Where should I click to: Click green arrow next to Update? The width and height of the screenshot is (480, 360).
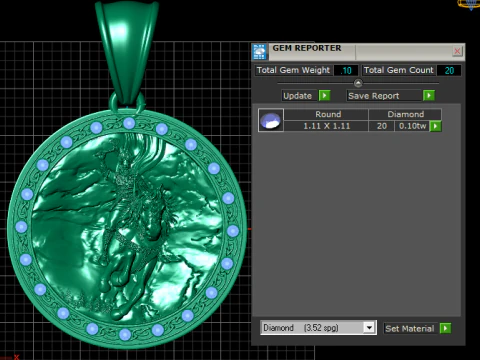click(x=324, y=96)
